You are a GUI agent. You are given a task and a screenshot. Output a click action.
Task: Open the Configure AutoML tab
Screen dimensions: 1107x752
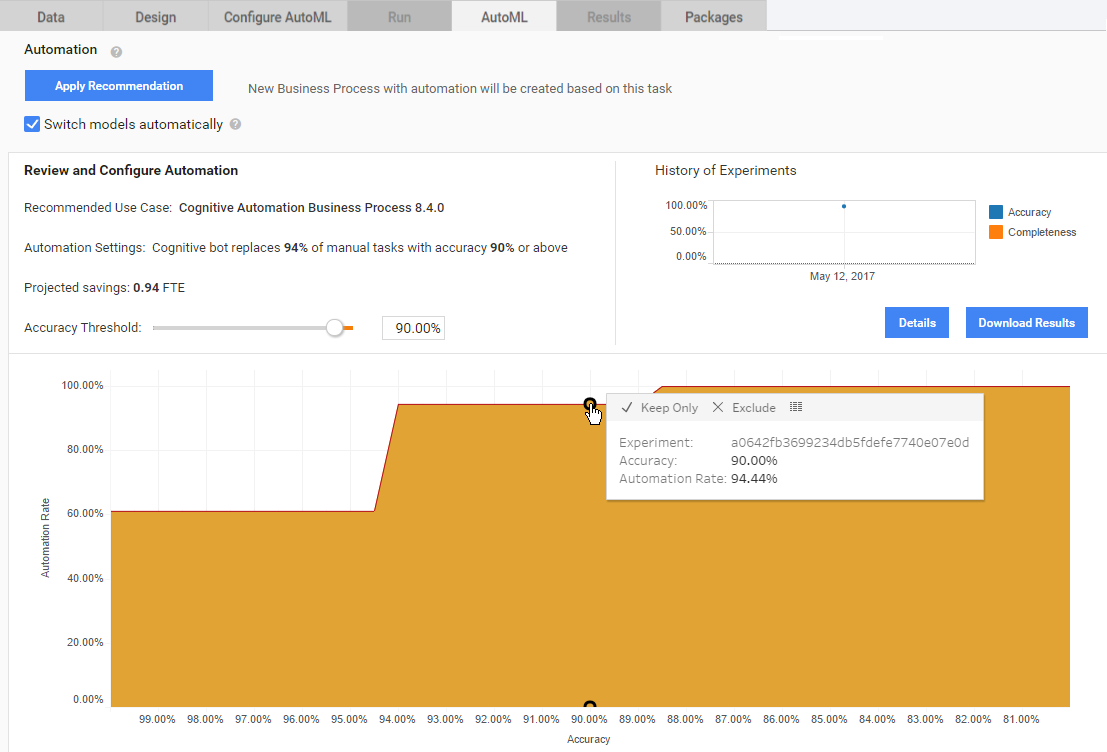tap(277, 17)
